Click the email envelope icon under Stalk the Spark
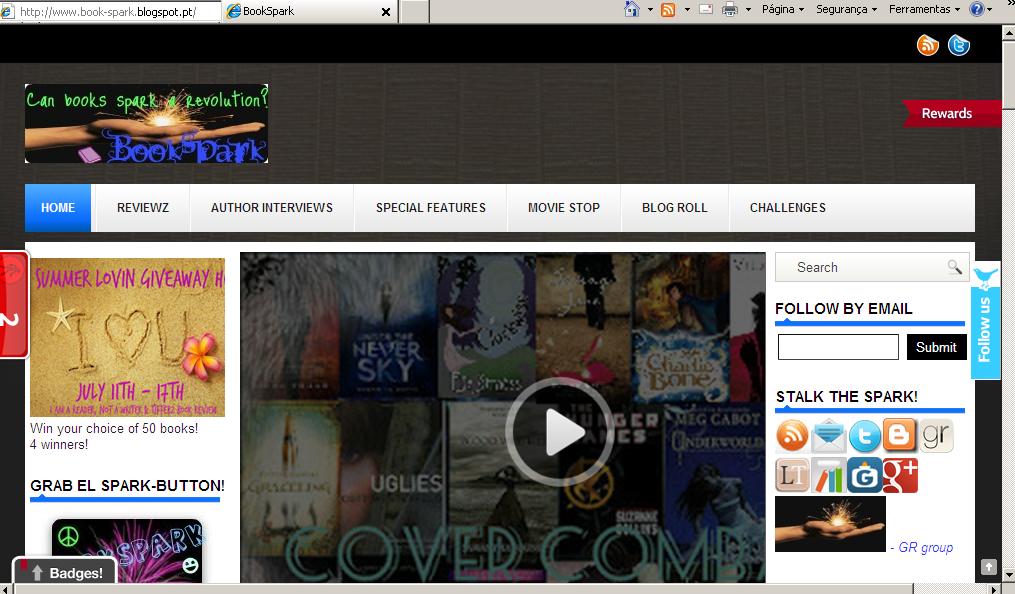Screen dimensions: 1015x594 [x=829, y=435]
